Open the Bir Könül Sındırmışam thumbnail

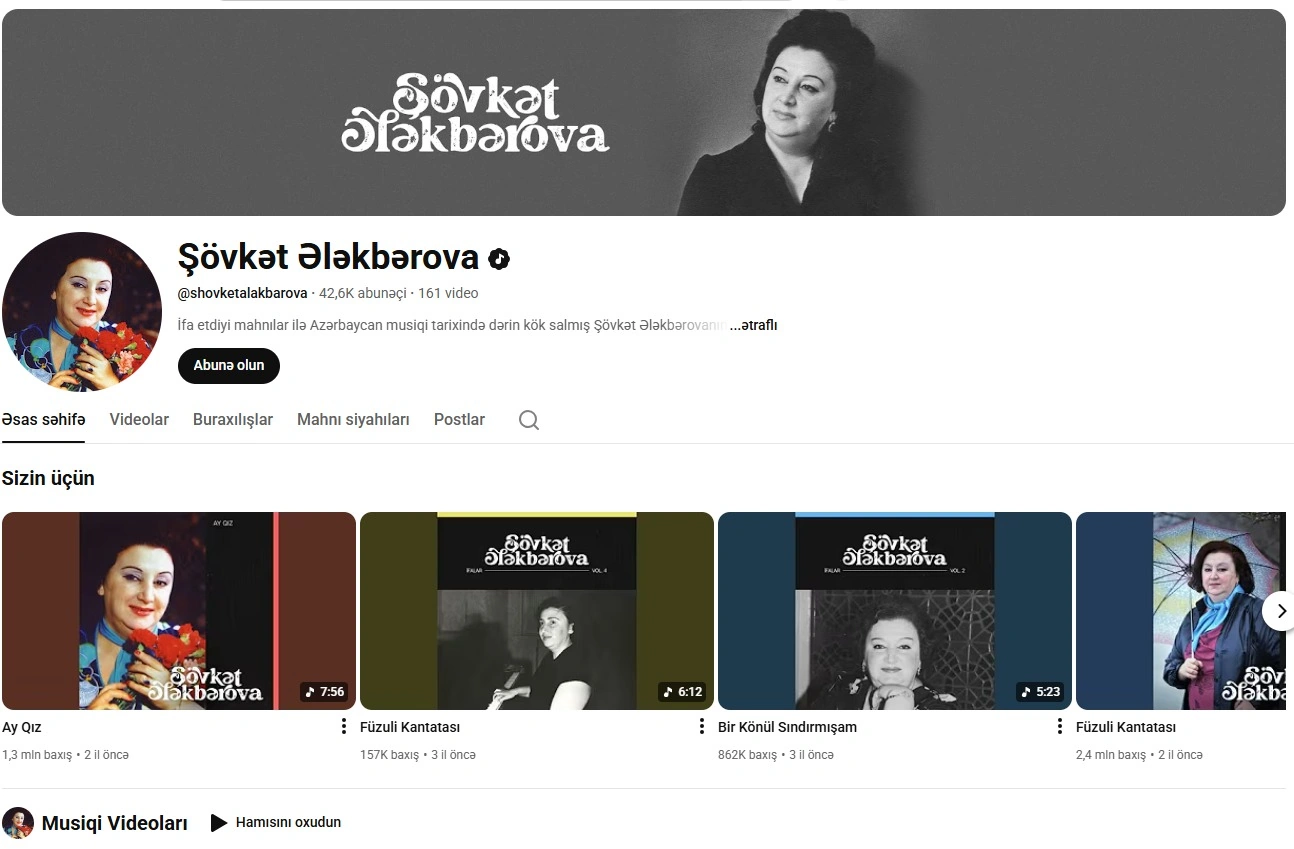click(x=895, y=611)
